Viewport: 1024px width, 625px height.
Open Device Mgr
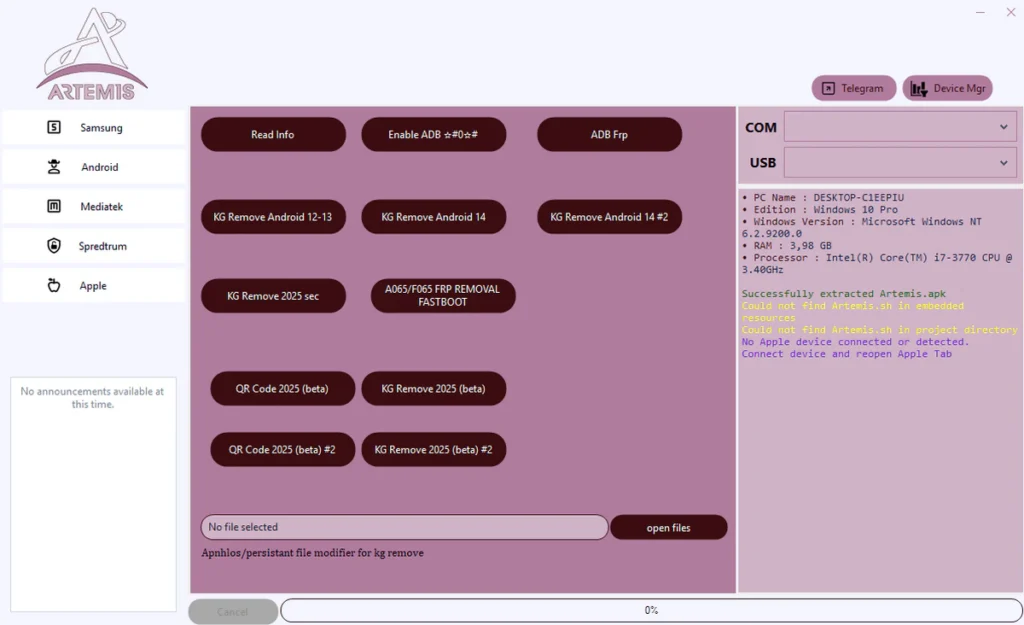(948, 88)
